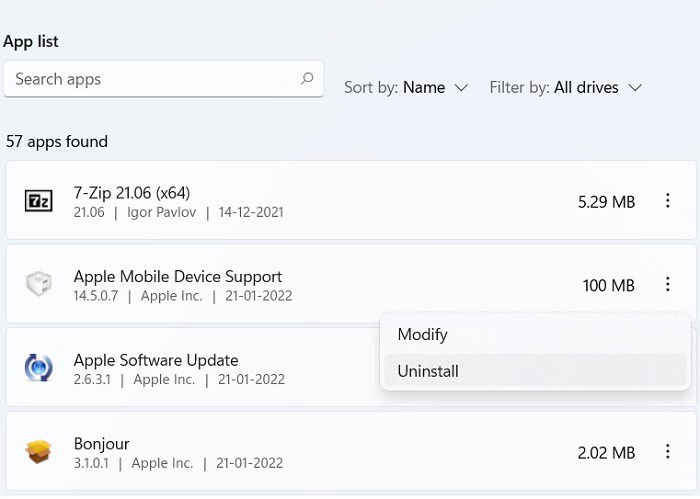Open the Sort by: Name dropdown
Viewport: 700px width, 499px height.
[406, 87]
